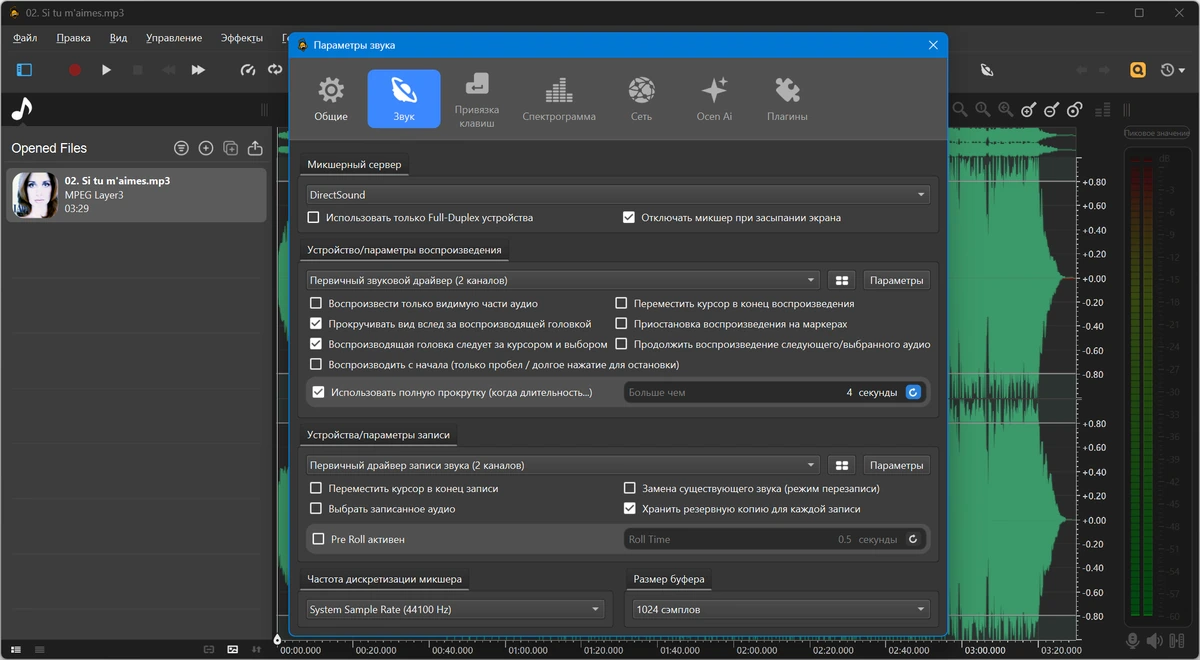Expand the DirectSound mixer server dropdown
The height and width of the screenshot is (660, 1200).
tap(618, 195)
